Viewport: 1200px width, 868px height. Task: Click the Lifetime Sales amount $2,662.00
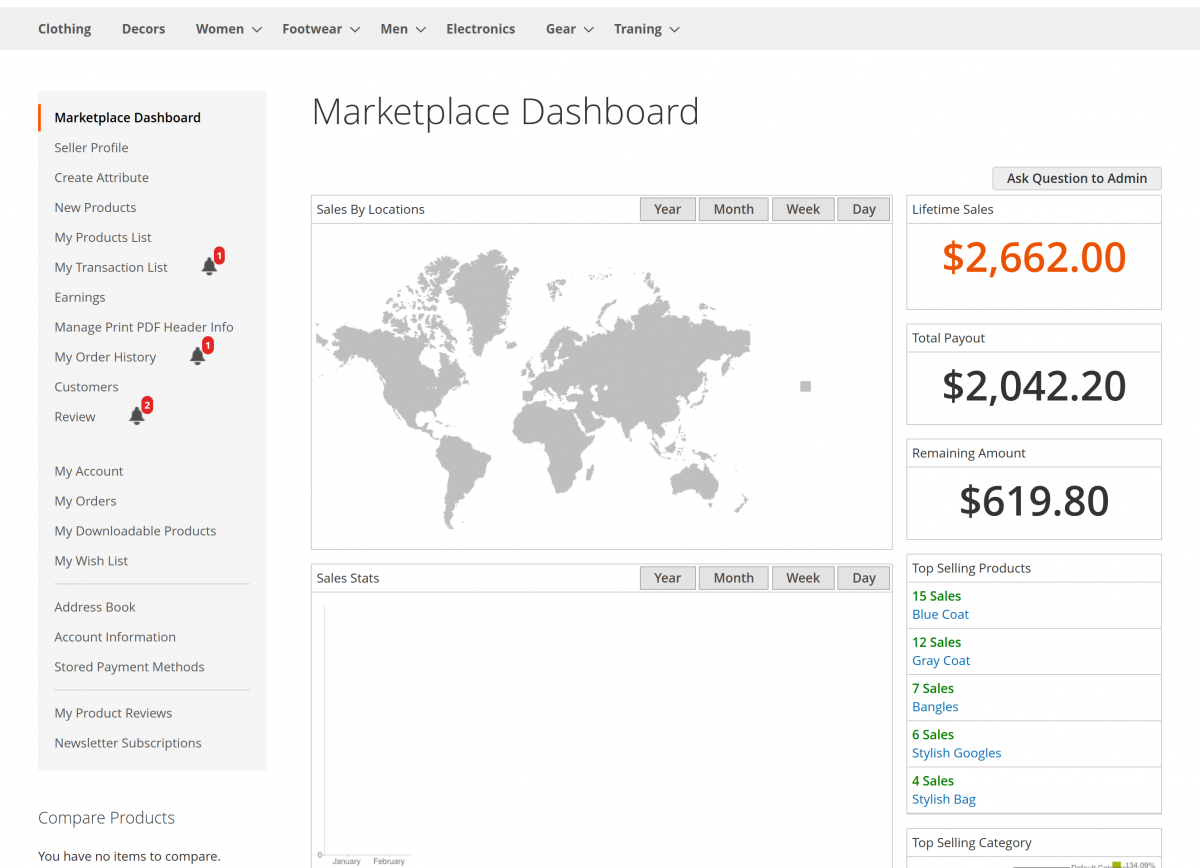pos(1034,258)
